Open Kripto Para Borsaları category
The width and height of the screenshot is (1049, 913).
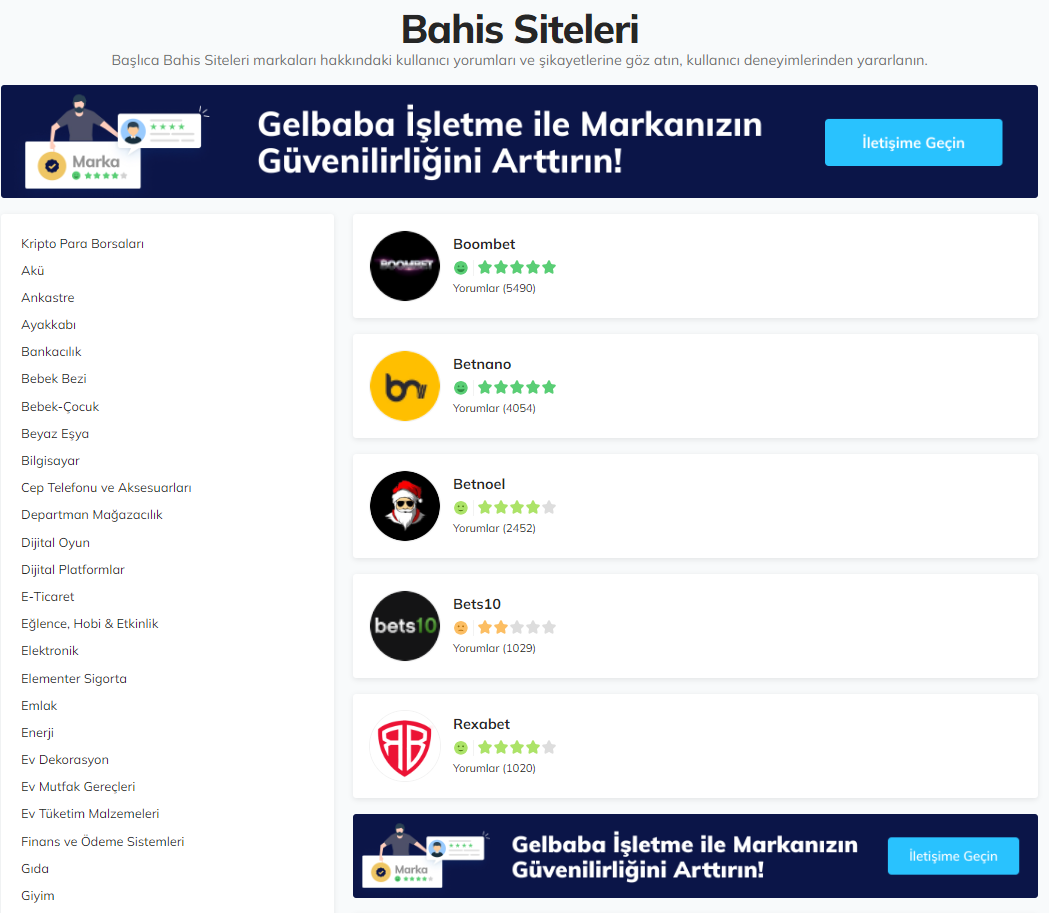[x=82, y=243]
